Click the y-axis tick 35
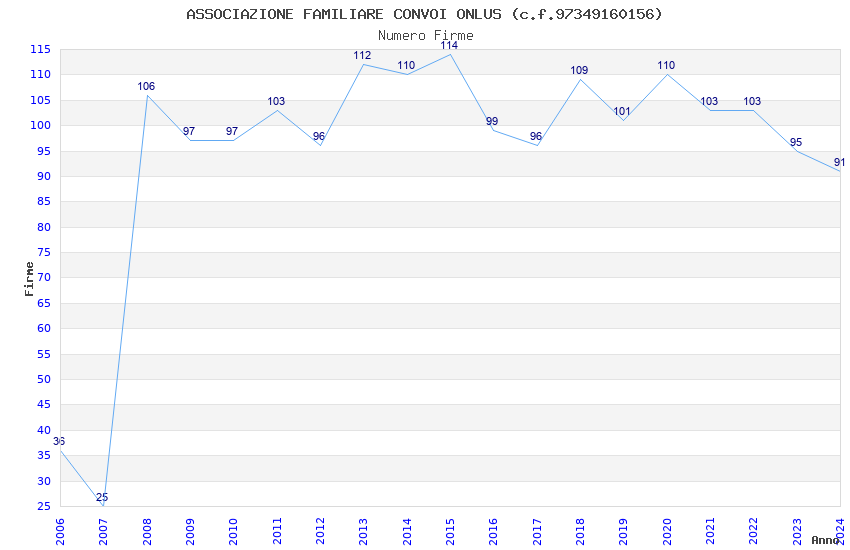 [x=44, y=456]
